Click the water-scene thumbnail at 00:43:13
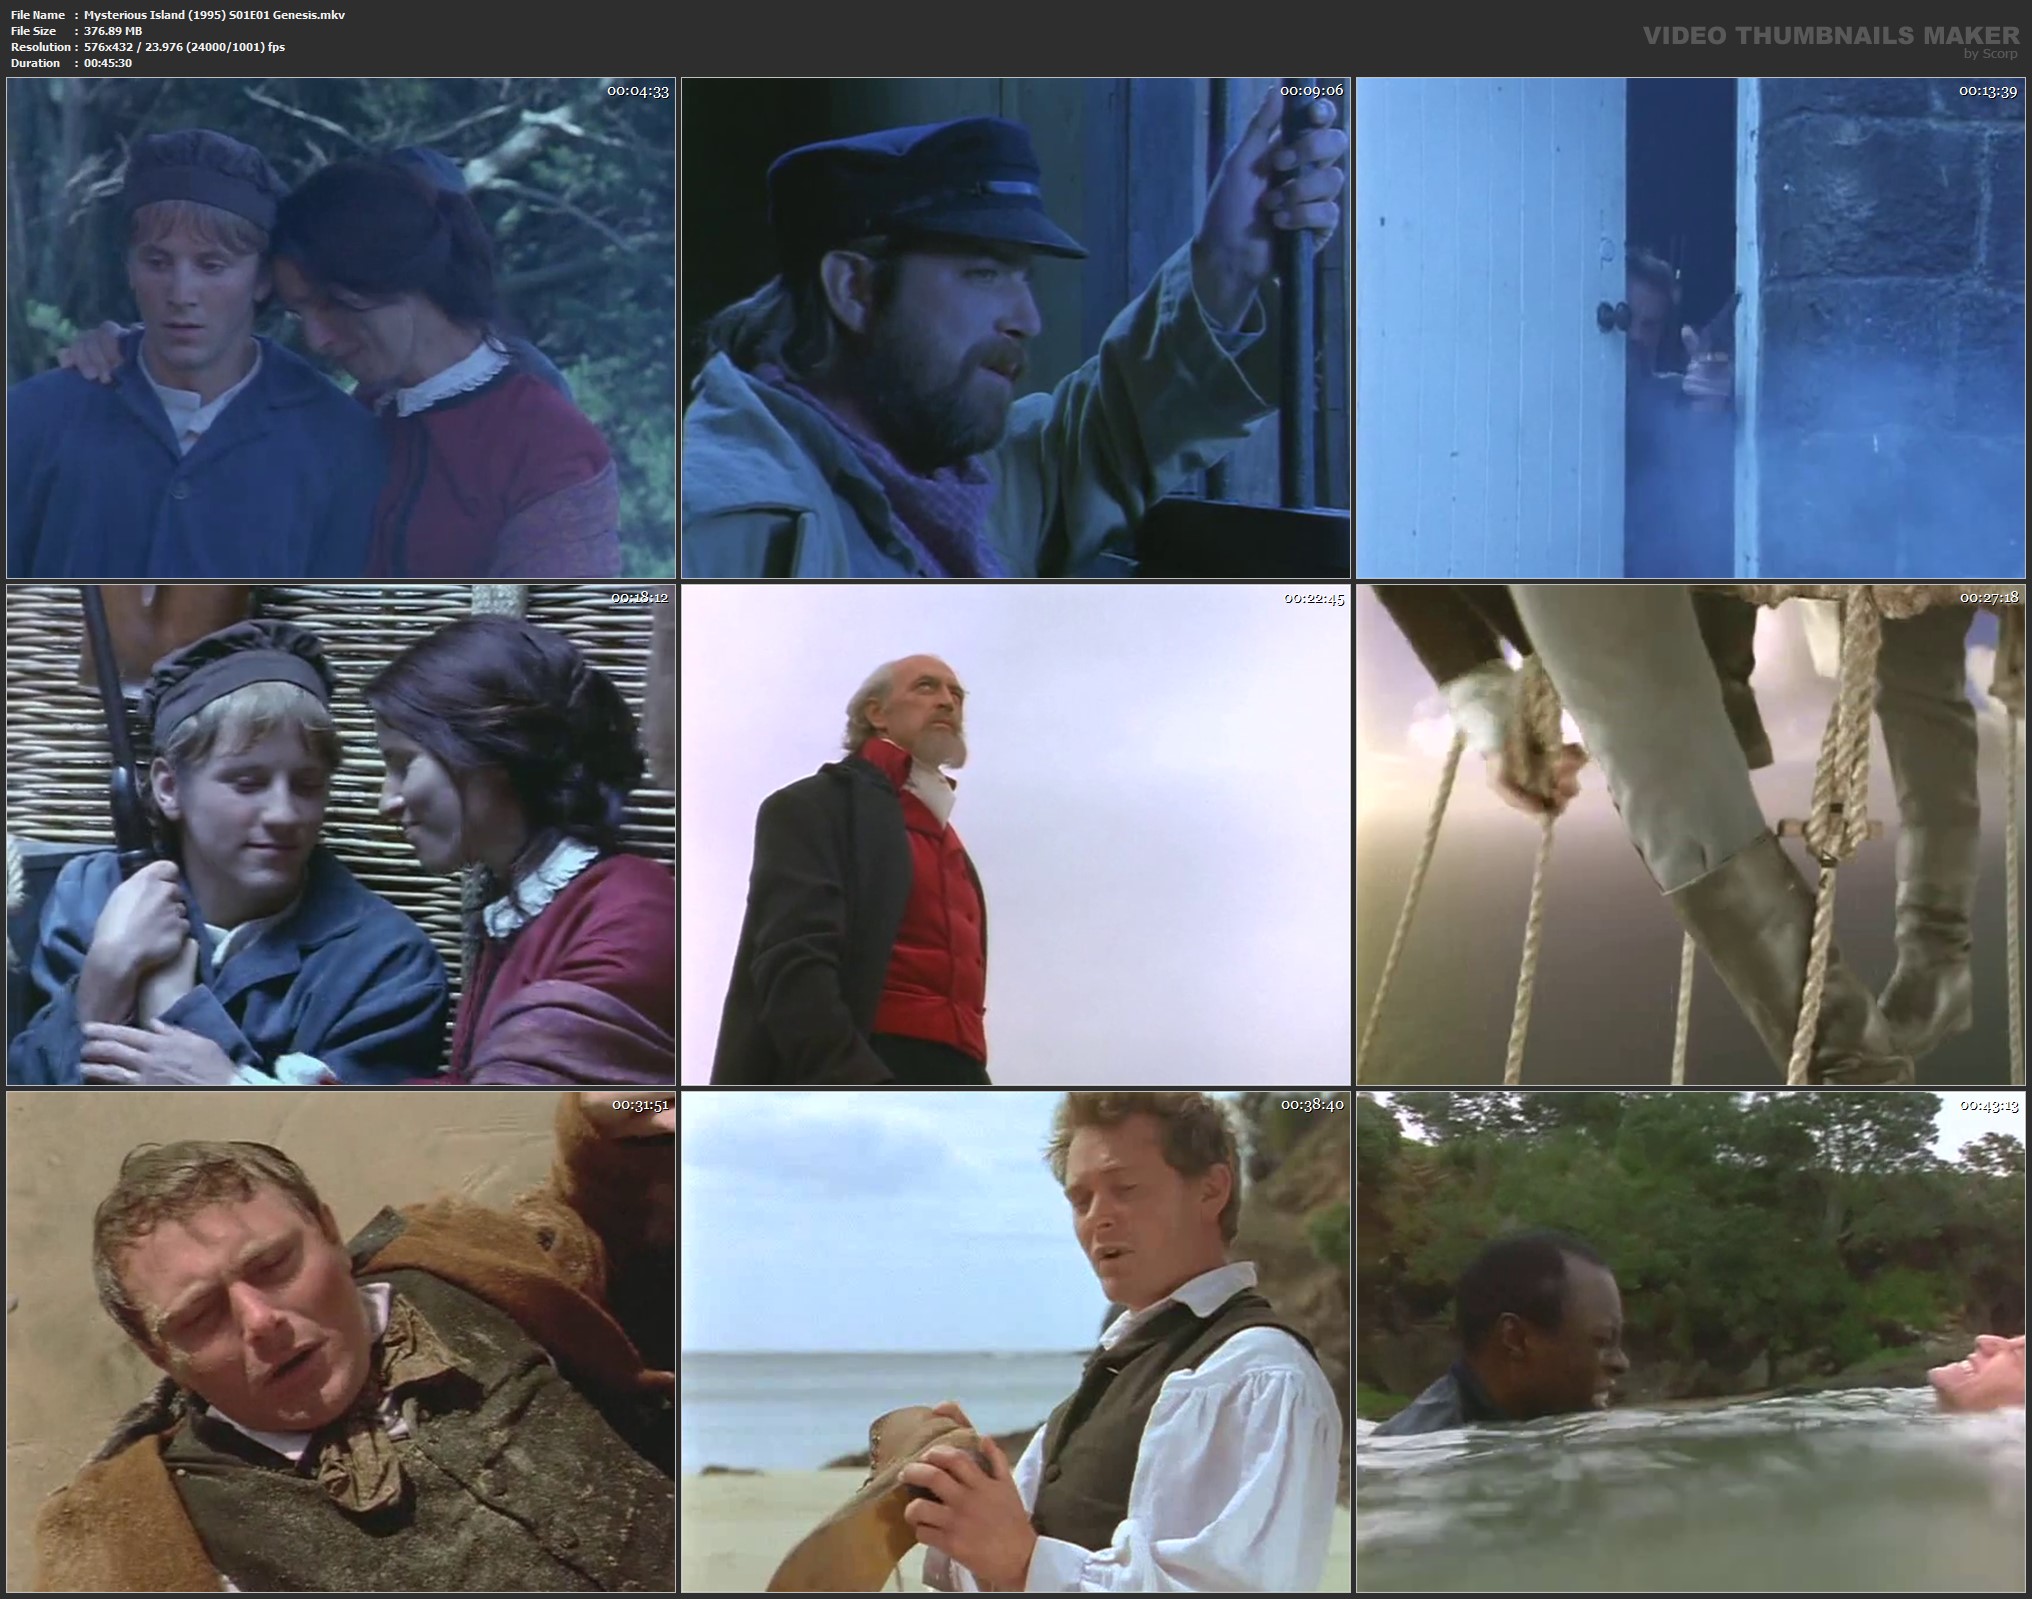Screen dimensions: 2032x1599 [1690, 1341]
